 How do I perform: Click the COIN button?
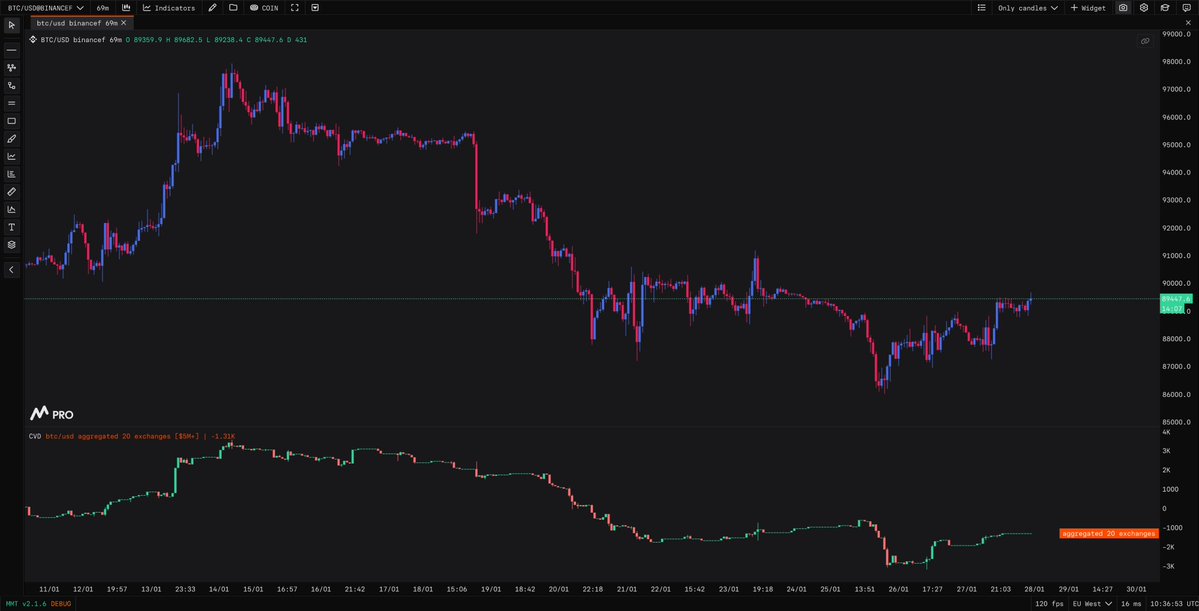tap(264, 8)
